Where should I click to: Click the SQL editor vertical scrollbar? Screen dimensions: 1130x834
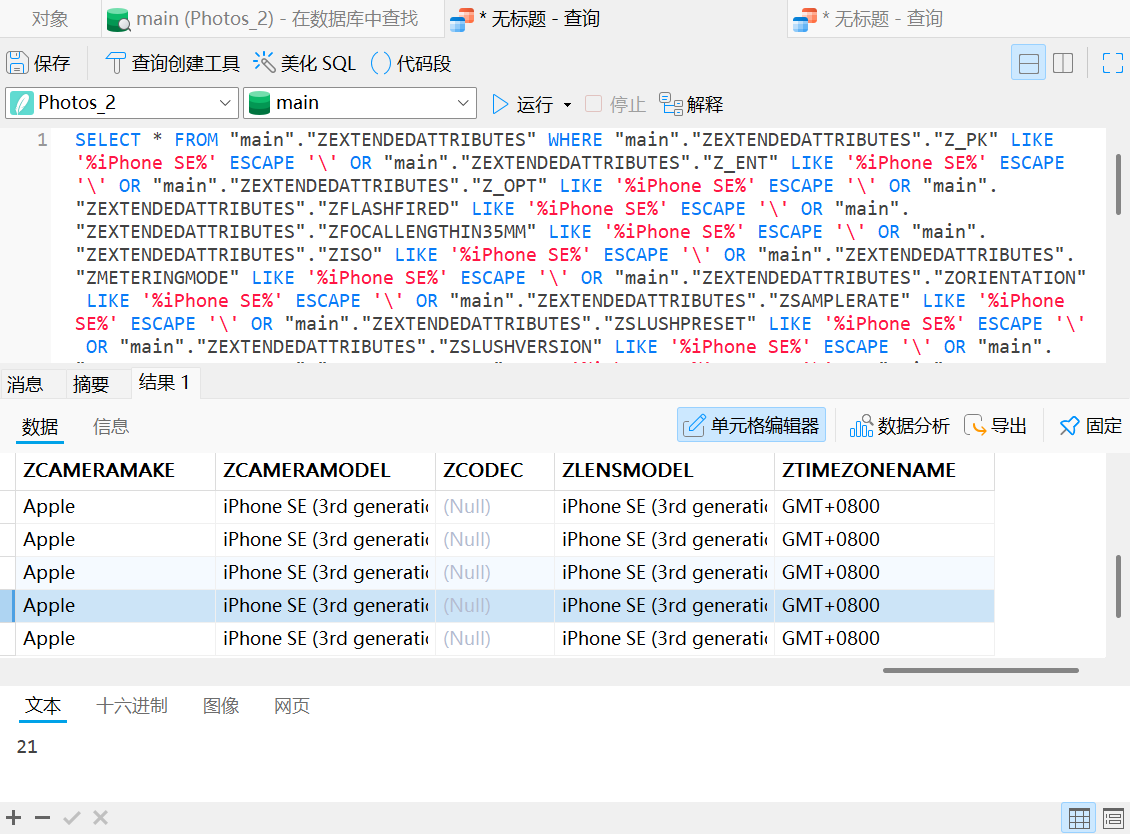(1118, 184)
